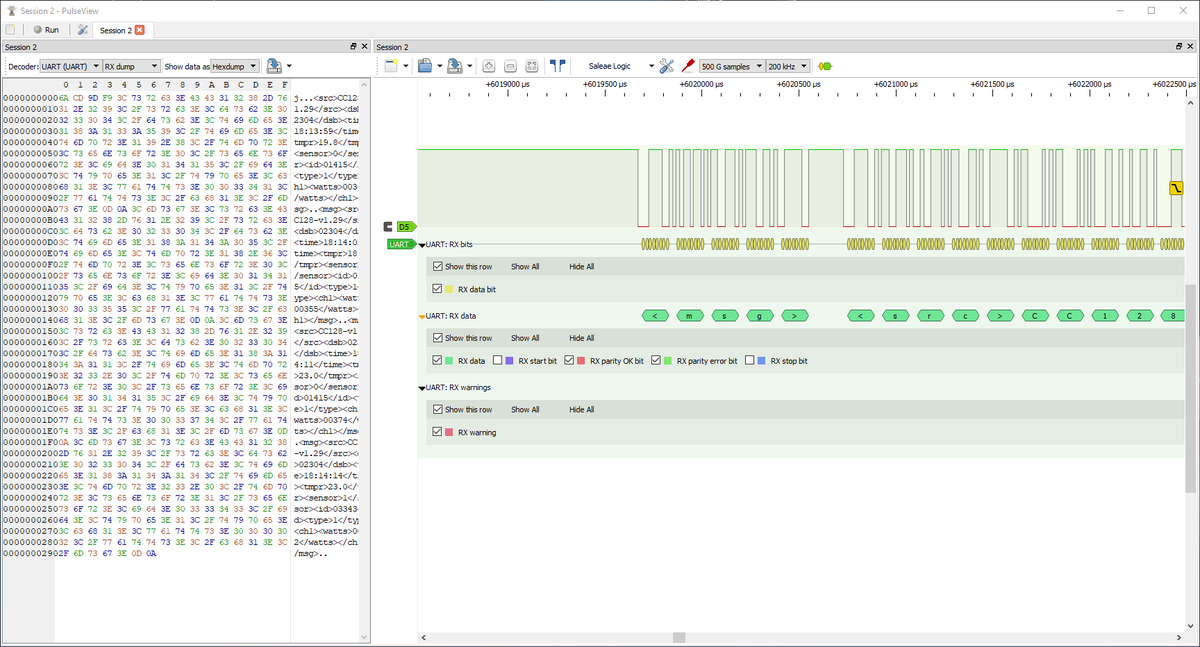This screenshot has height=647, width=1200.
Task: Click the purple RX start bit color swatch
Action: click(509, 360)
